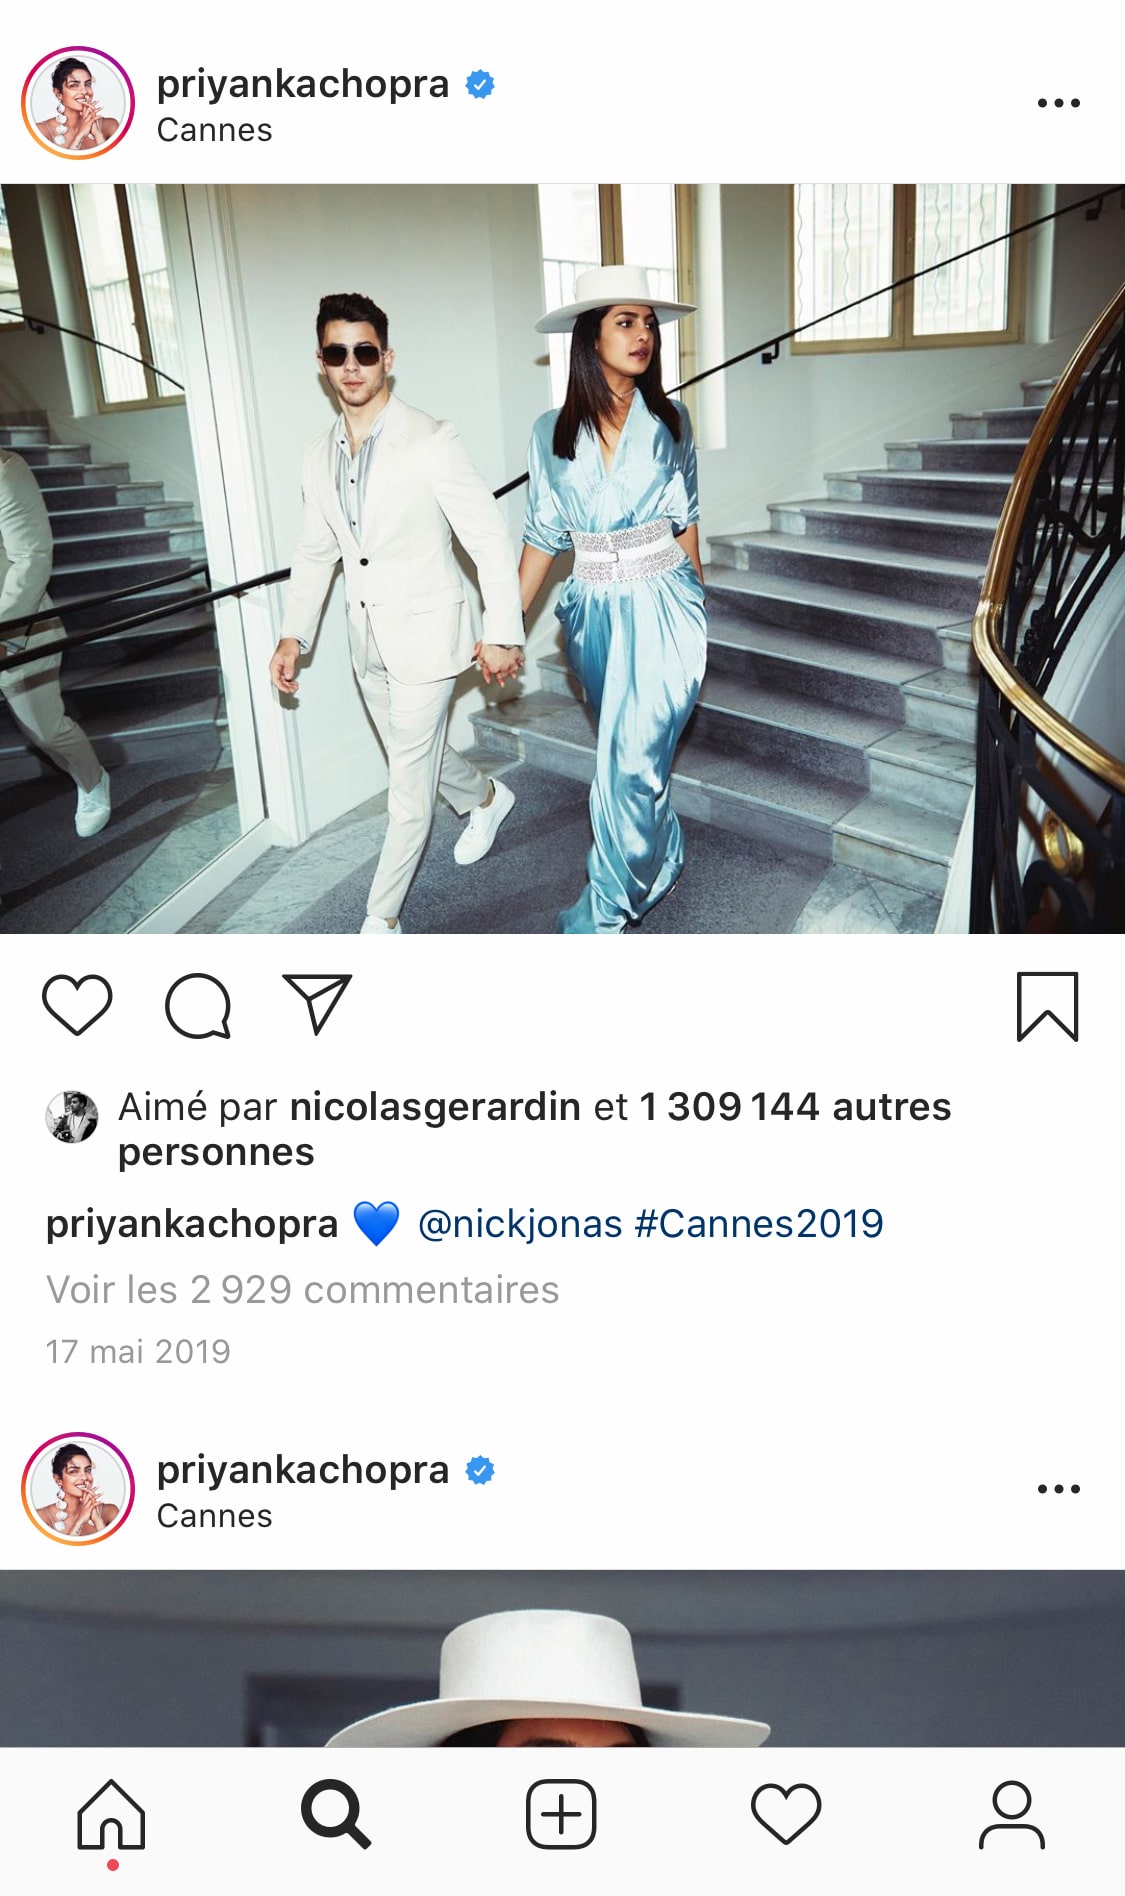Open nicolasgerardin's profile from likes

tap(435, 1107)
